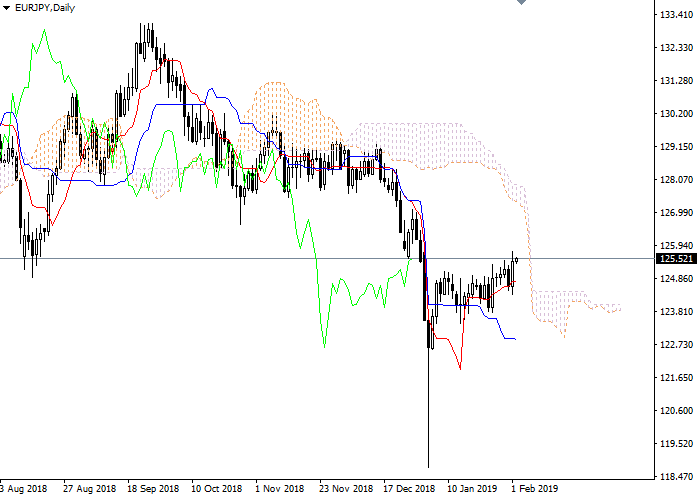Click the latest candlestick at chart's right edge

(x=517, y=260)
